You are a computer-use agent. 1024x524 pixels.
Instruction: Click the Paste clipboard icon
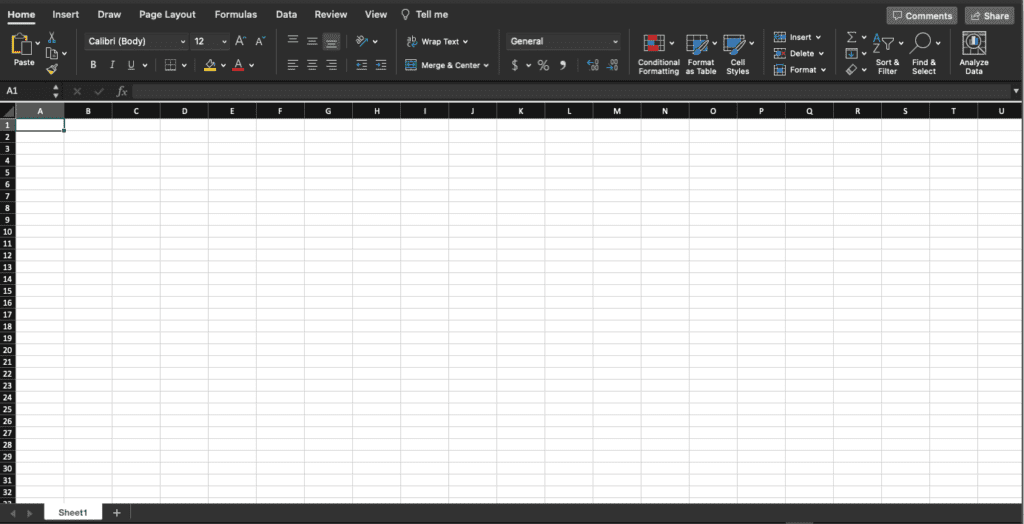[x=22, y=44]
